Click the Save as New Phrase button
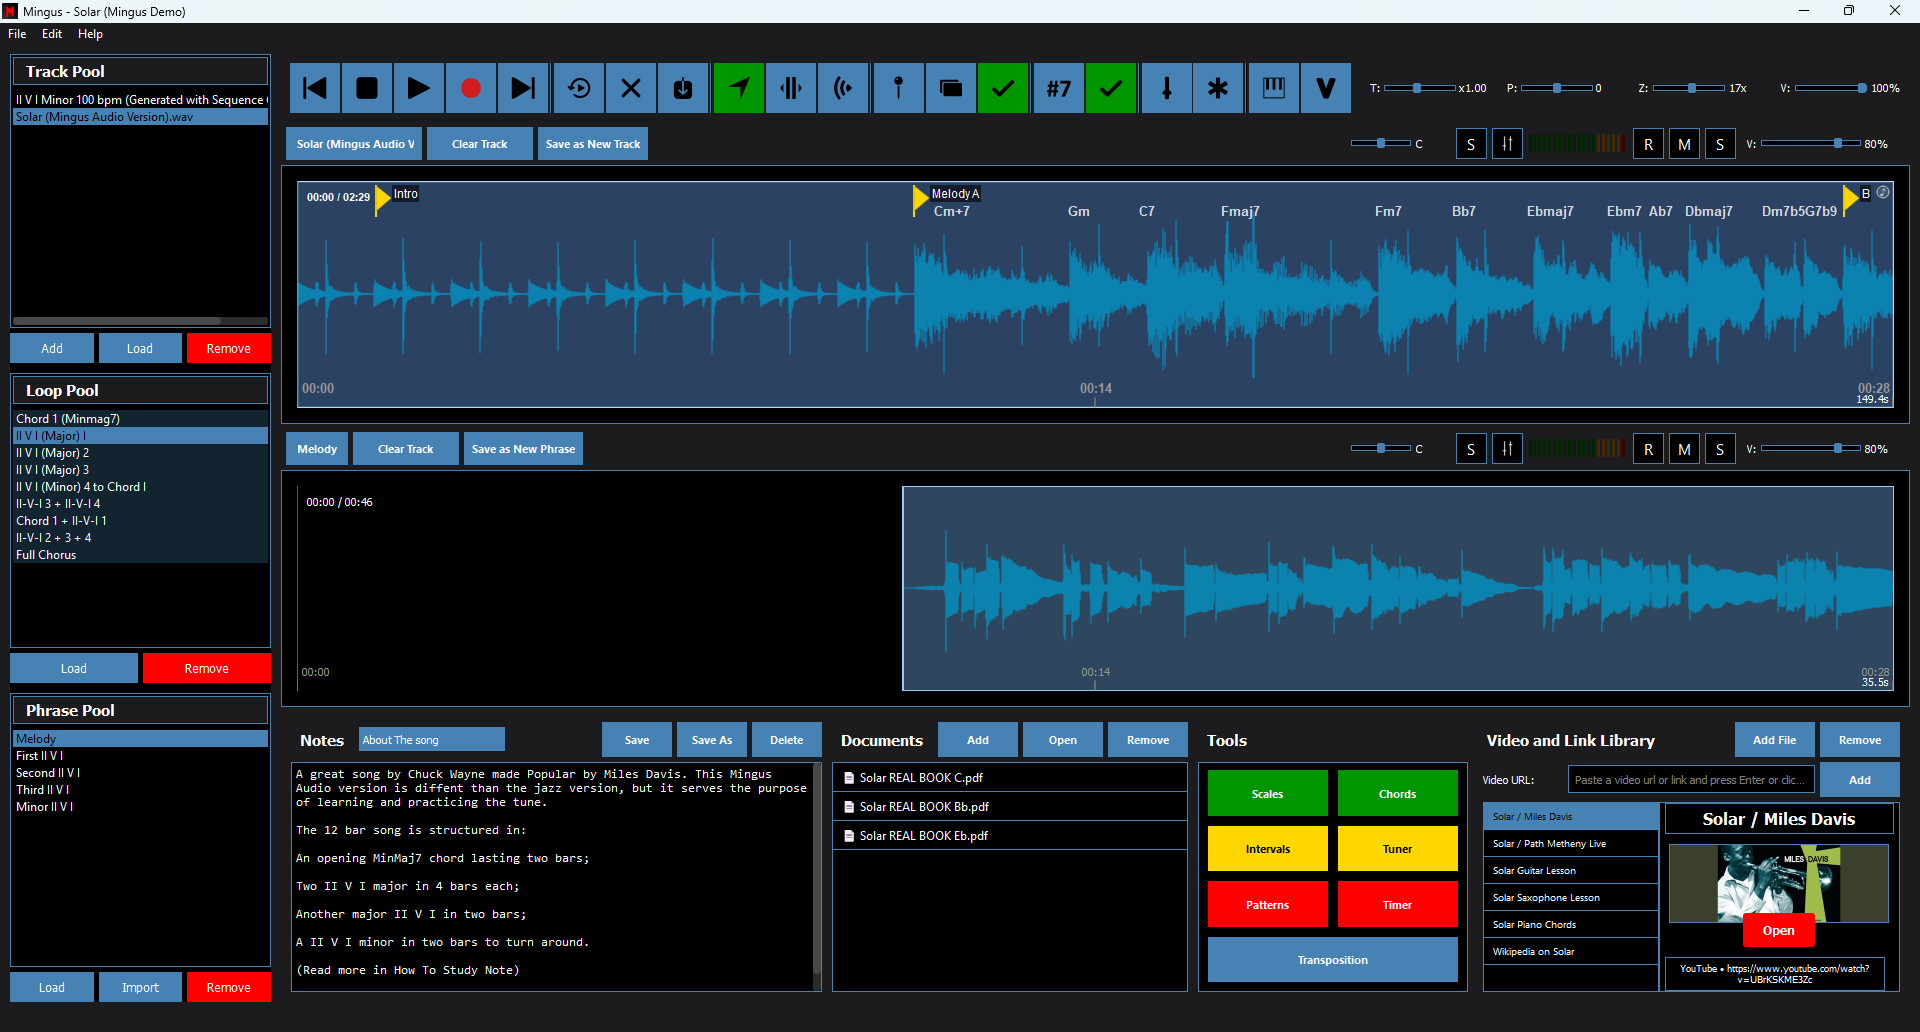1920x1032 pixels. coord(523,449)
